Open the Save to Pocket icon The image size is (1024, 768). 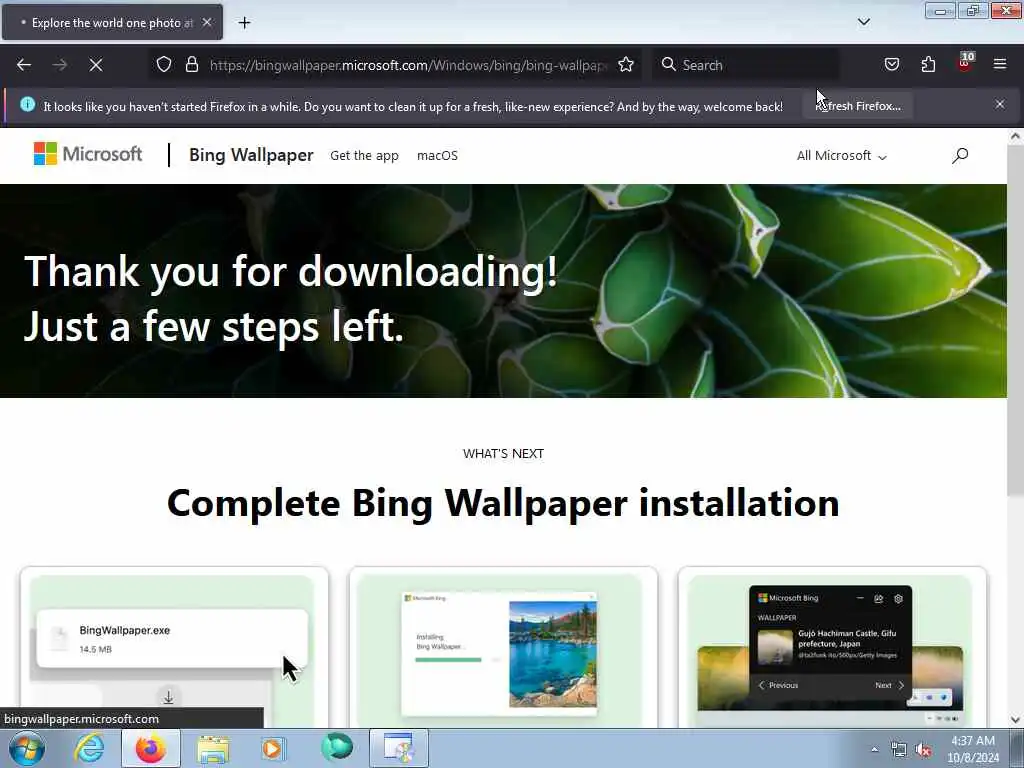click(891, 65)
